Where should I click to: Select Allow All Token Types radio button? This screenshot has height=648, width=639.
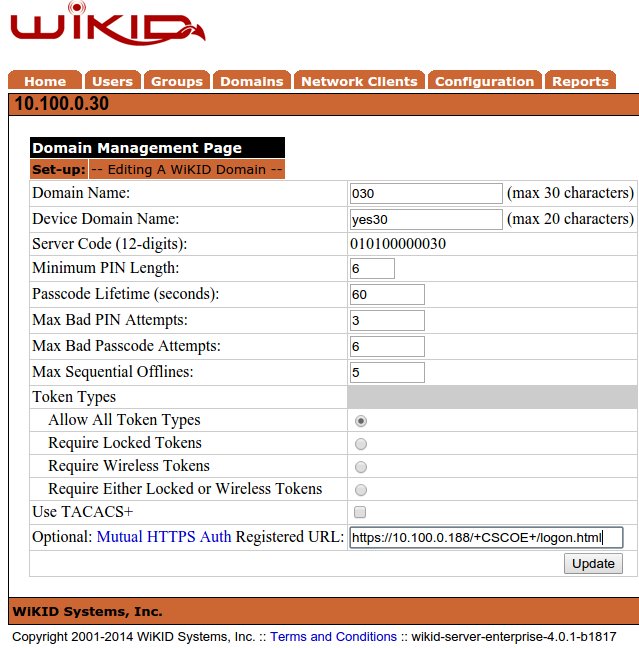coord(361,421)
